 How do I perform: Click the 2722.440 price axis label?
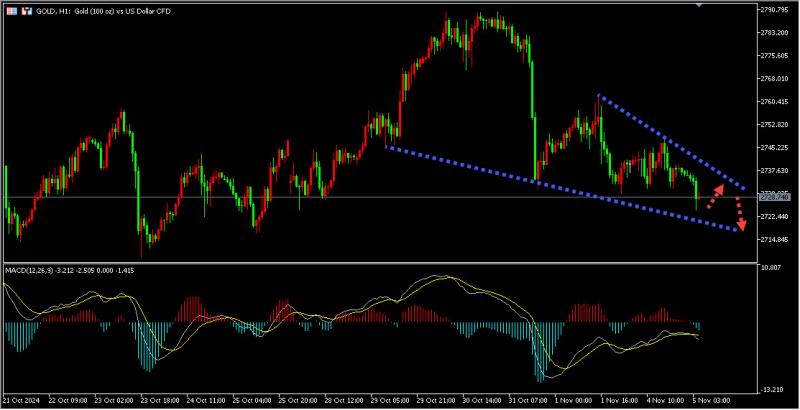pyautogui.click(x=776, y=217)
